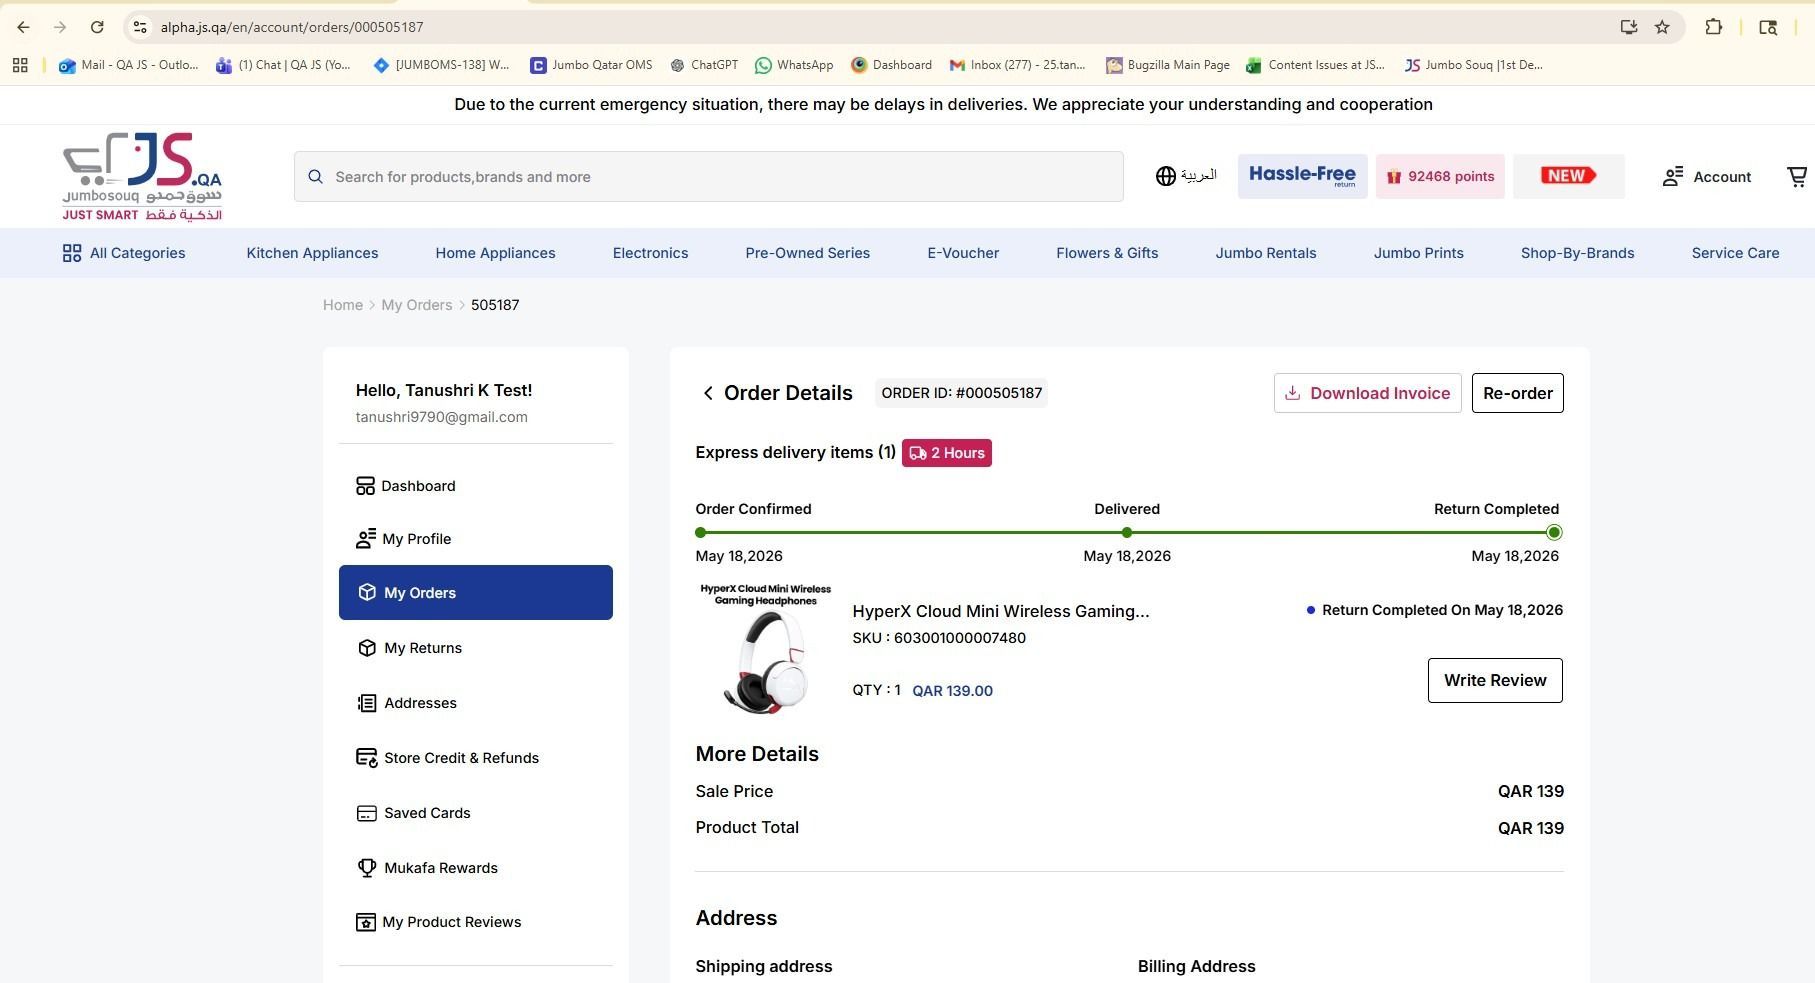Open the Bugzilla Main Page bookmark
Viewport: 1815px width, 983px height.
tap(1168, 65)
